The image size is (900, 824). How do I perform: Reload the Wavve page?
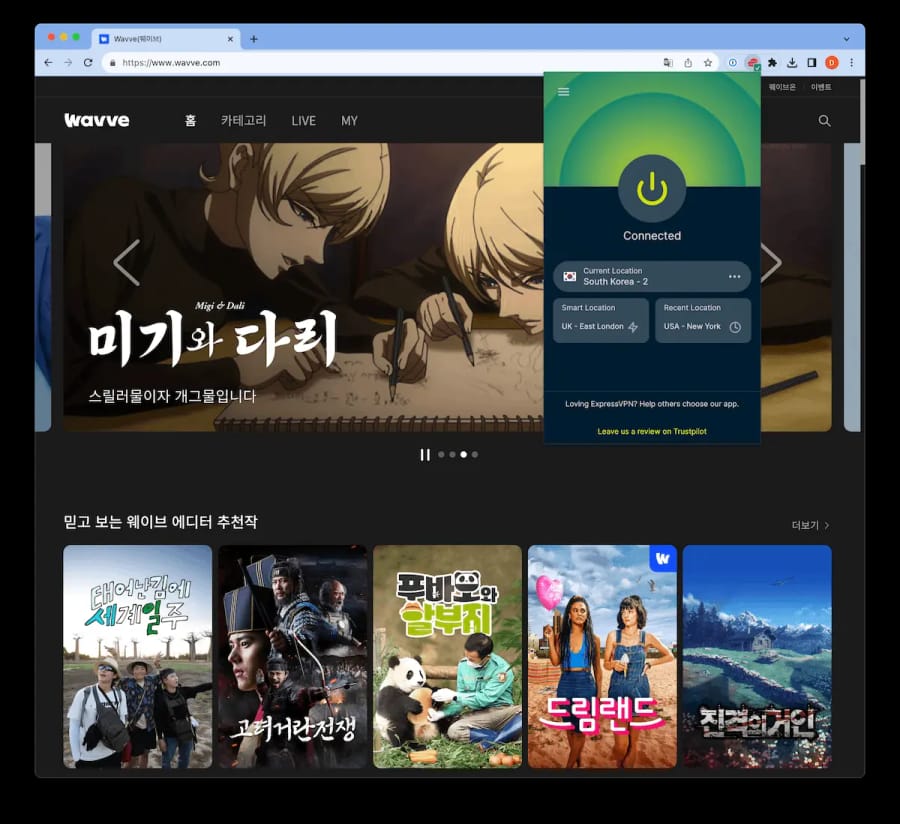click(x=88, y=63)
